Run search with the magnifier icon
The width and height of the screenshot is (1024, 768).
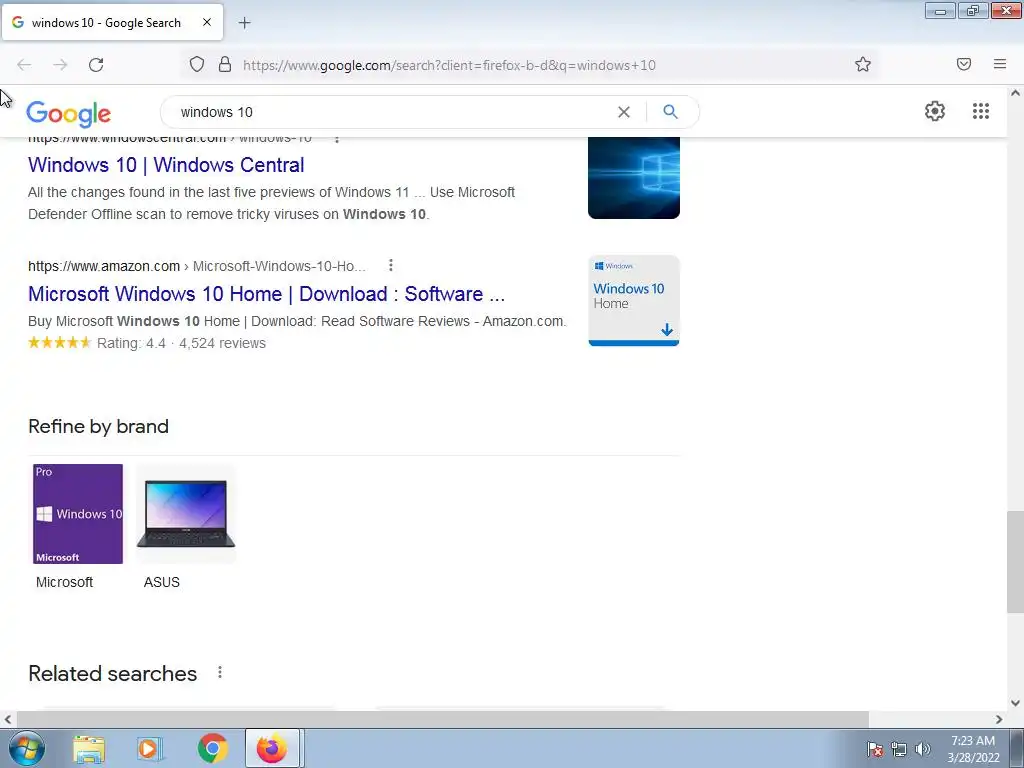pos(671,112)
